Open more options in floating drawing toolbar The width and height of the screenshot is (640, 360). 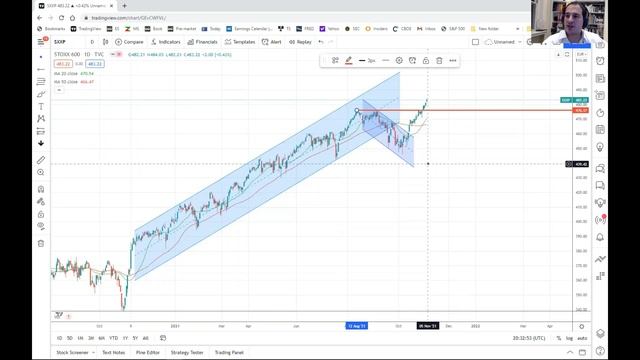453,60
